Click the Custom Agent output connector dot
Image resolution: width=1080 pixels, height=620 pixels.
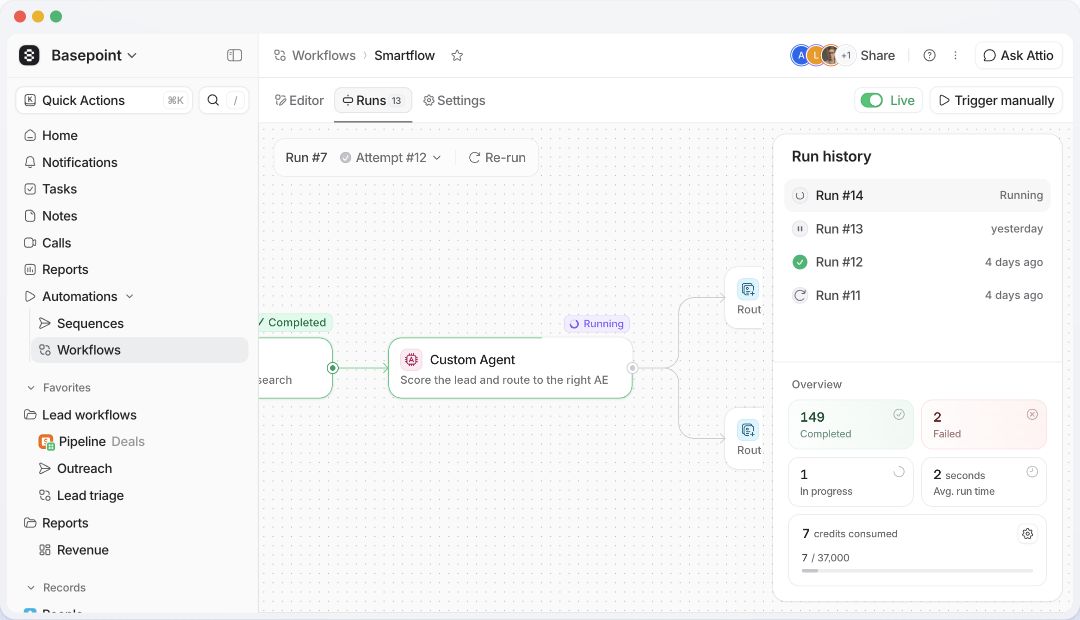point(632,368)
